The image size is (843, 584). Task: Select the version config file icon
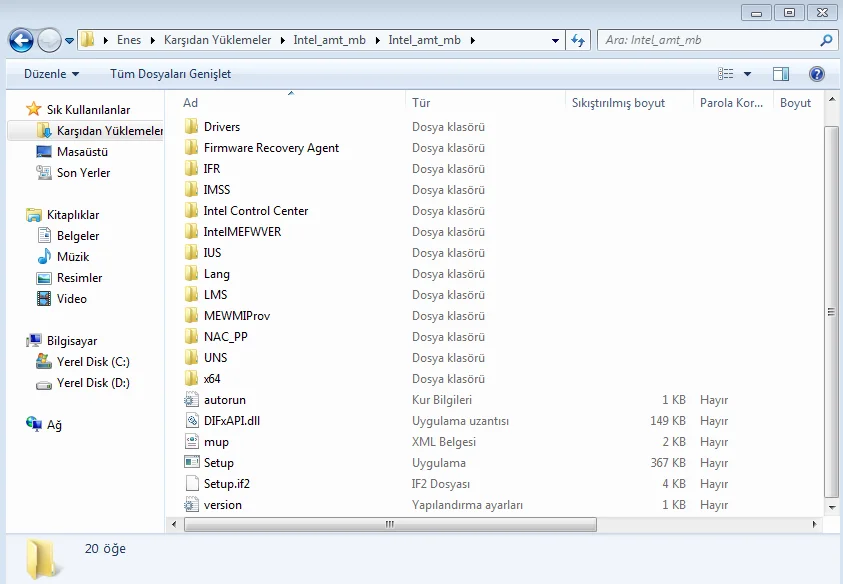[x=191, y=504]
